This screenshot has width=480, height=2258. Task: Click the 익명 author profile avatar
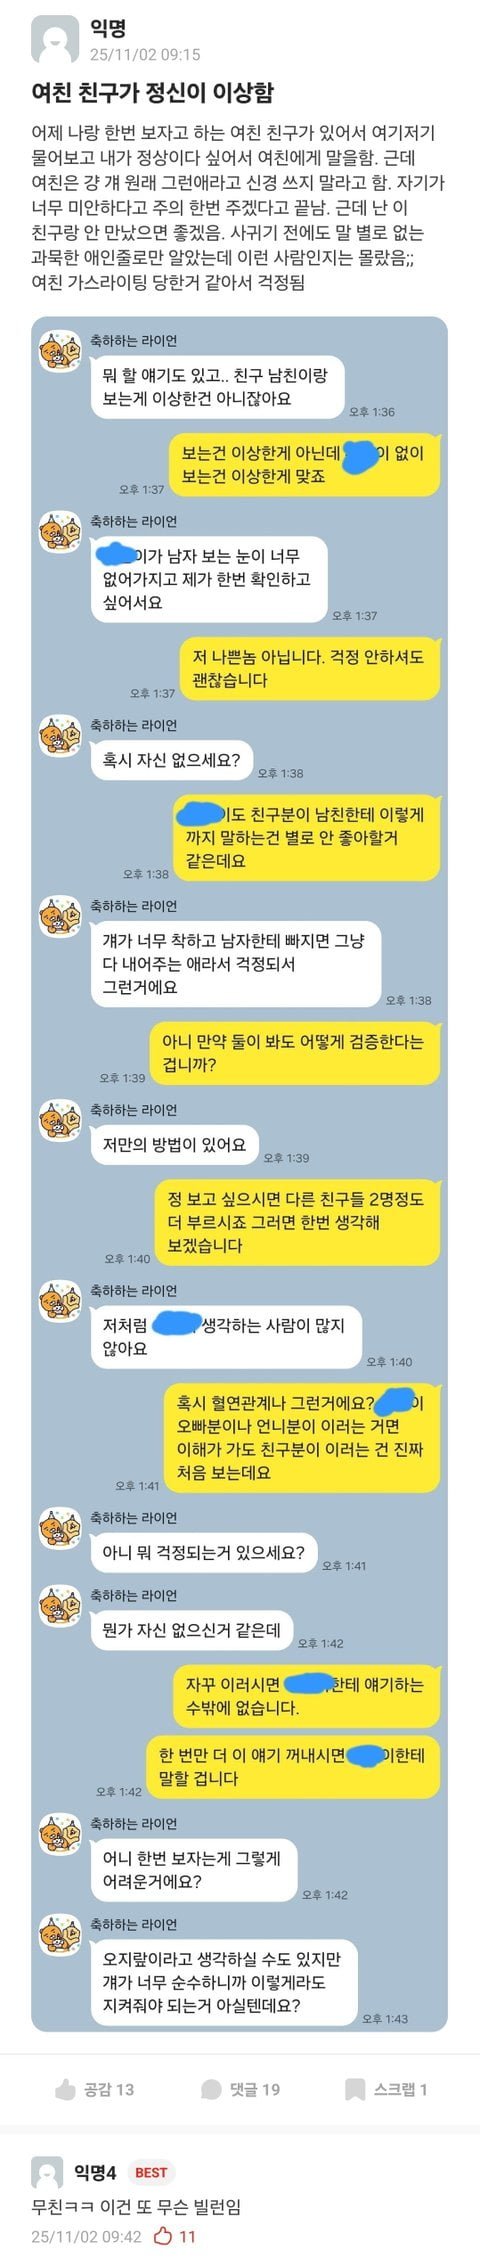pyautogui.click(x=55, y=41)
